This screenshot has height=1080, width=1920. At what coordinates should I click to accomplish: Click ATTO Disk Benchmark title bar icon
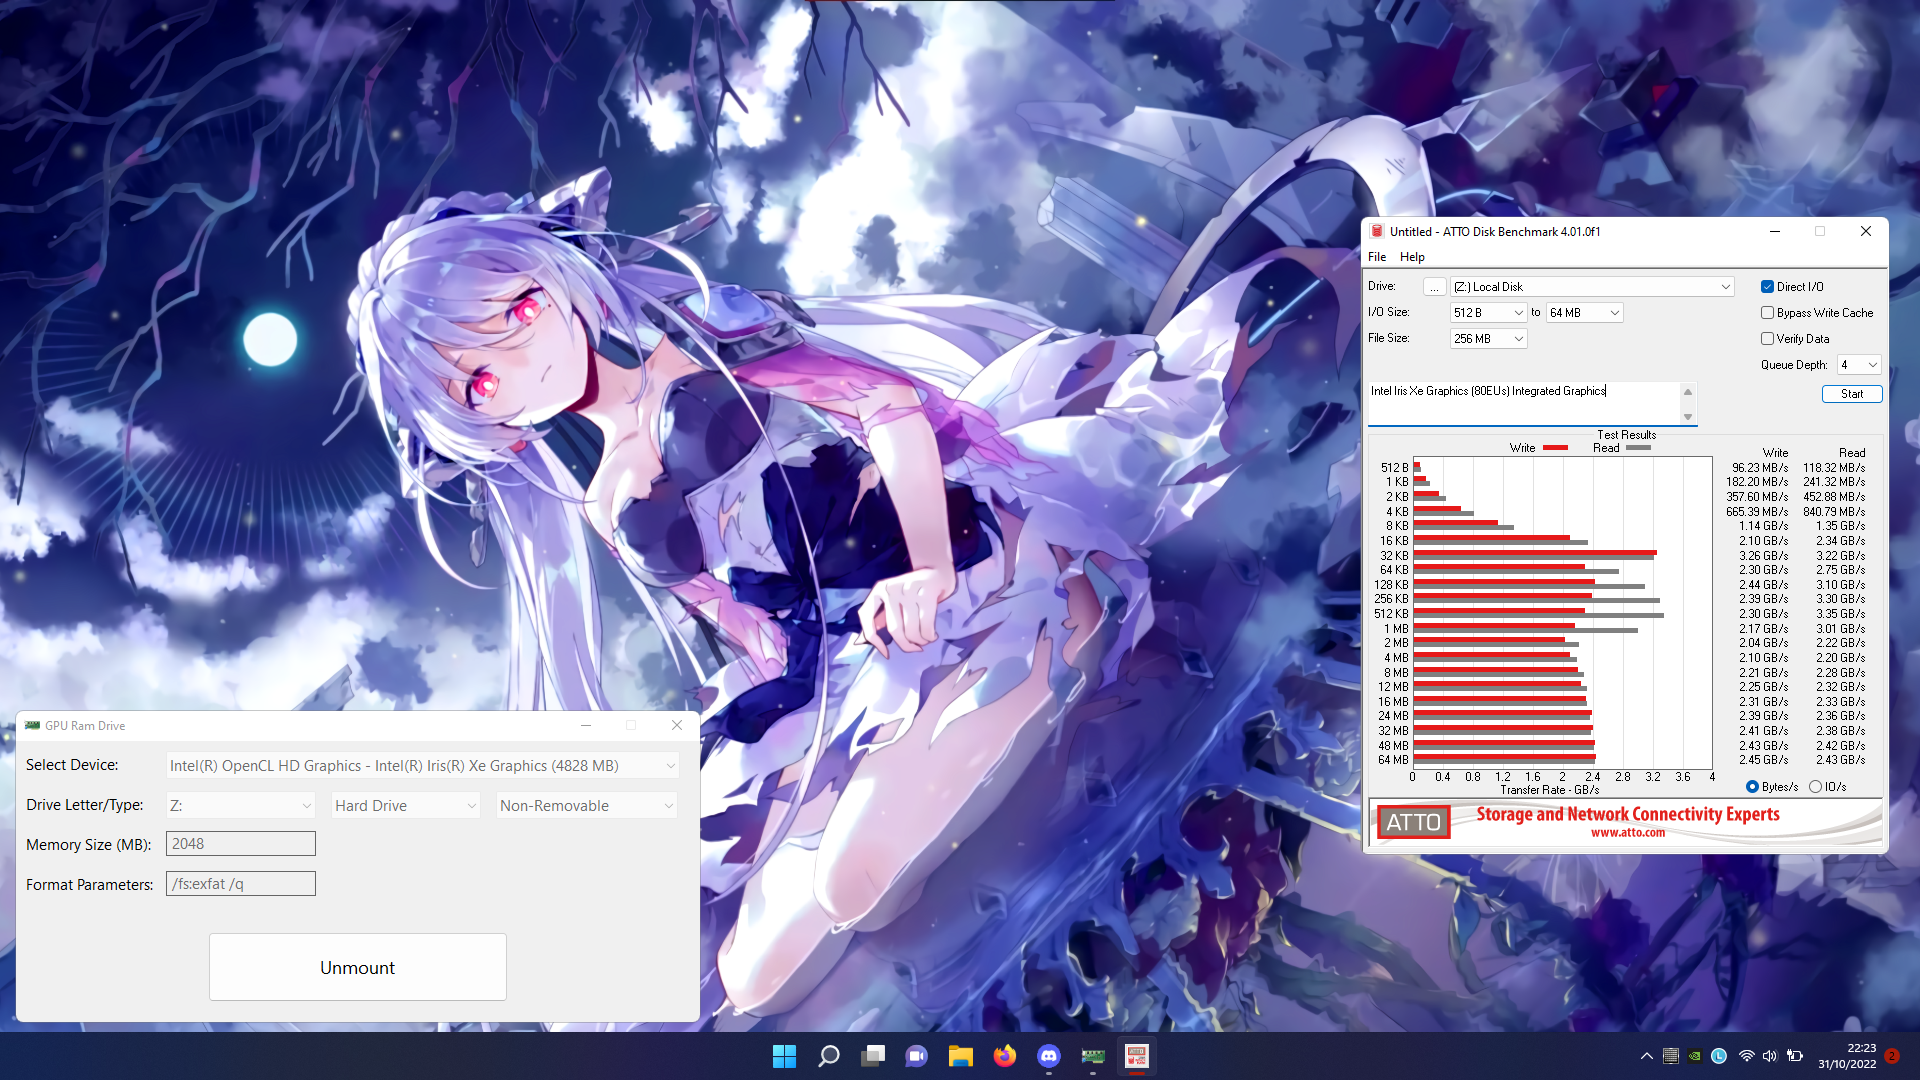click(x=1377, y=231)
